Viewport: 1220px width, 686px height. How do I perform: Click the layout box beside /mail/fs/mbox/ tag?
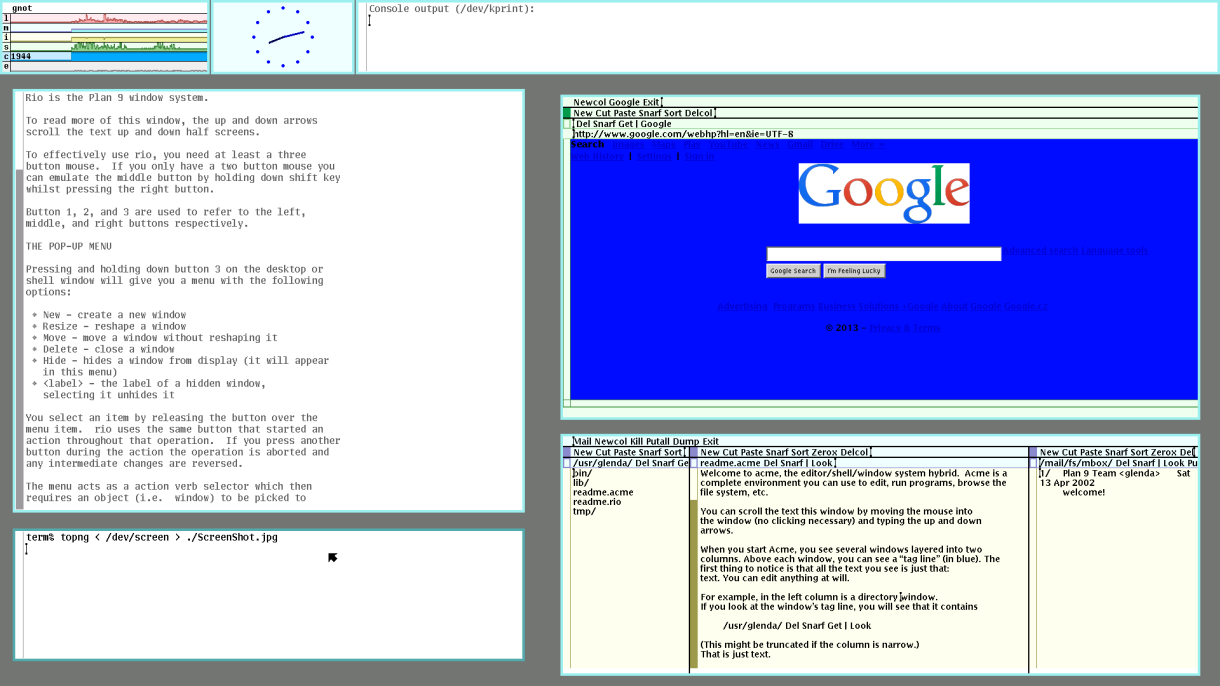tap(1033, 463)
